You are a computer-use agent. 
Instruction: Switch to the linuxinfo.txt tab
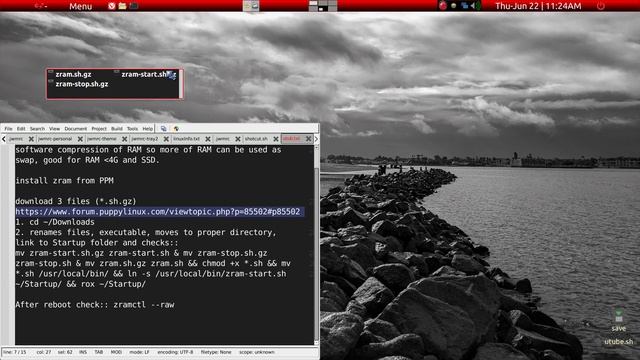coord(187,139)
